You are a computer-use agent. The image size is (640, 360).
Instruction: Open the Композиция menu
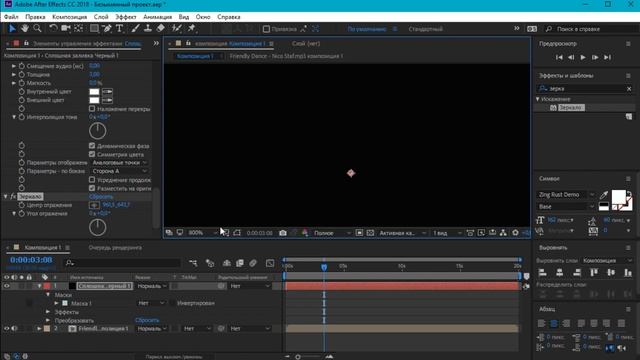69,17
